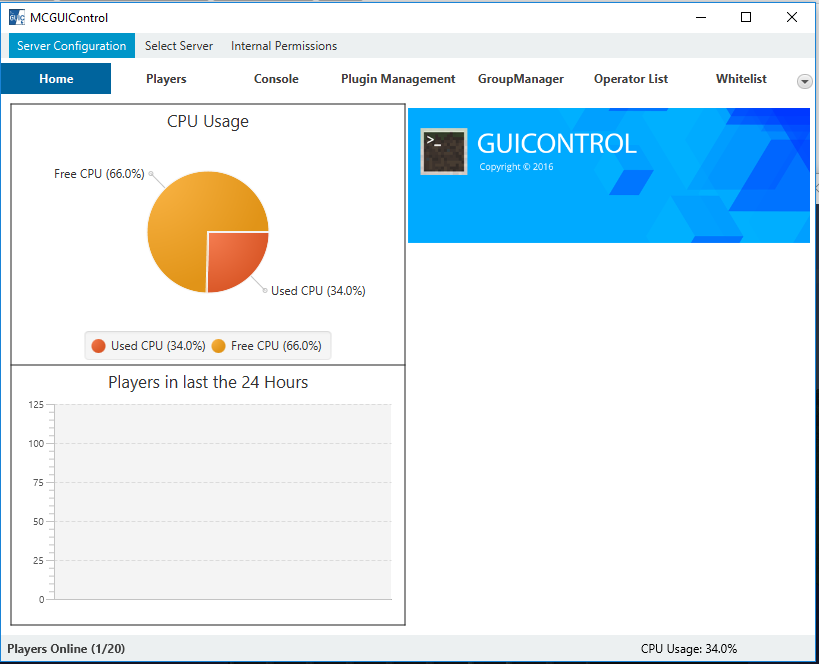Image resolution: width=819 pixels, height=664 pixels.
Task: Switch to the Home tab
Action: (56, 79)
